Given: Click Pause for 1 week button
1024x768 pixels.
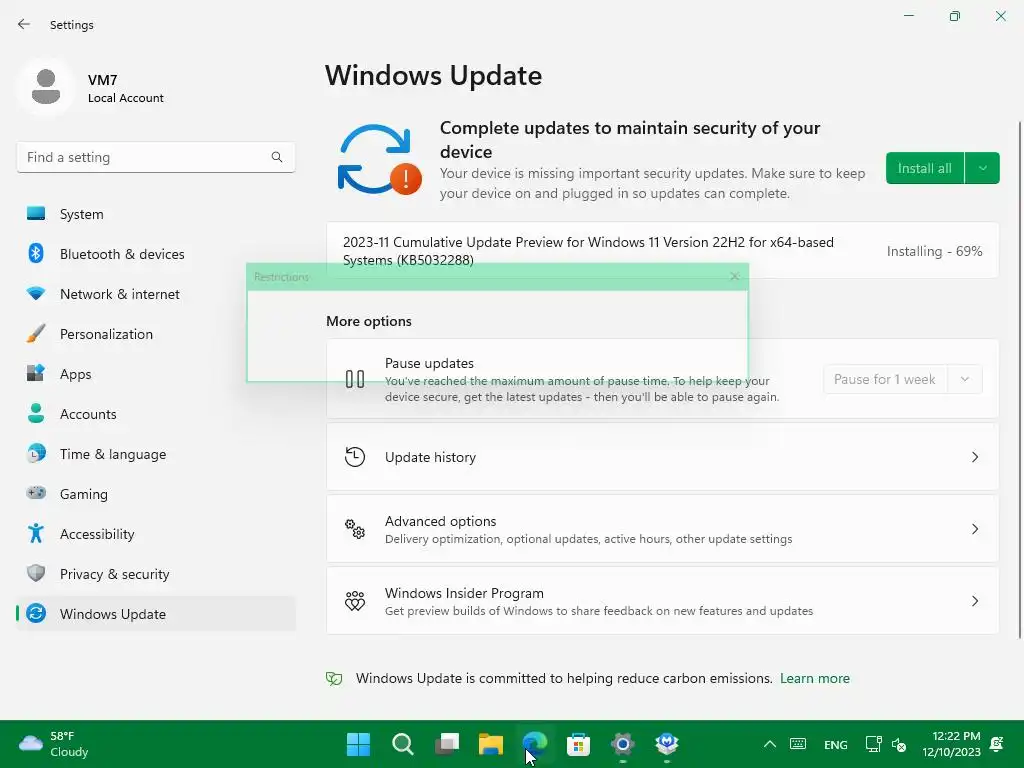Looking at the screenshot, I should pyautogui.click(x=884, y=379).
